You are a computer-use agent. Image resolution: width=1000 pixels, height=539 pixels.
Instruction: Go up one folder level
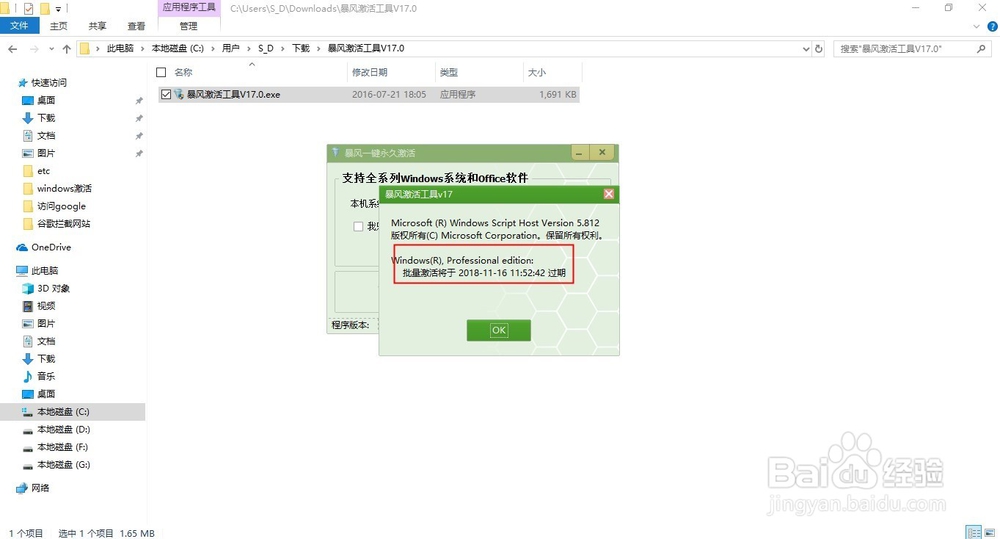point(66,48)
